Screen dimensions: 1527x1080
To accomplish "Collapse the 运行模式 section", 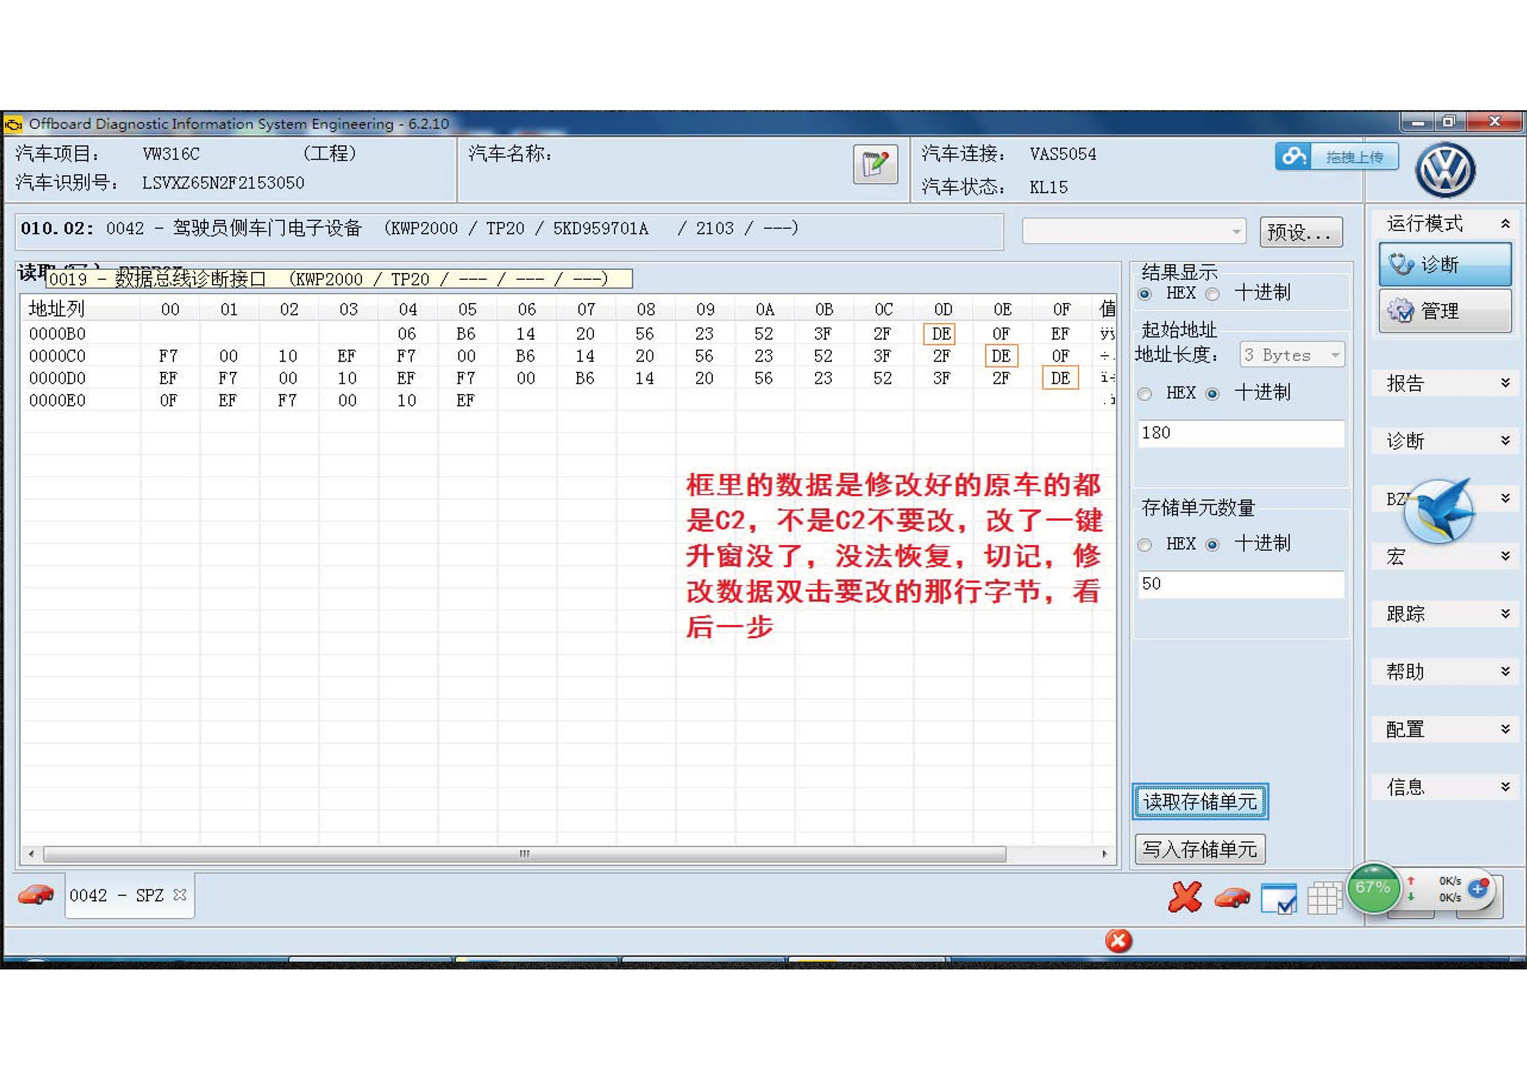I will point(1505,224).
